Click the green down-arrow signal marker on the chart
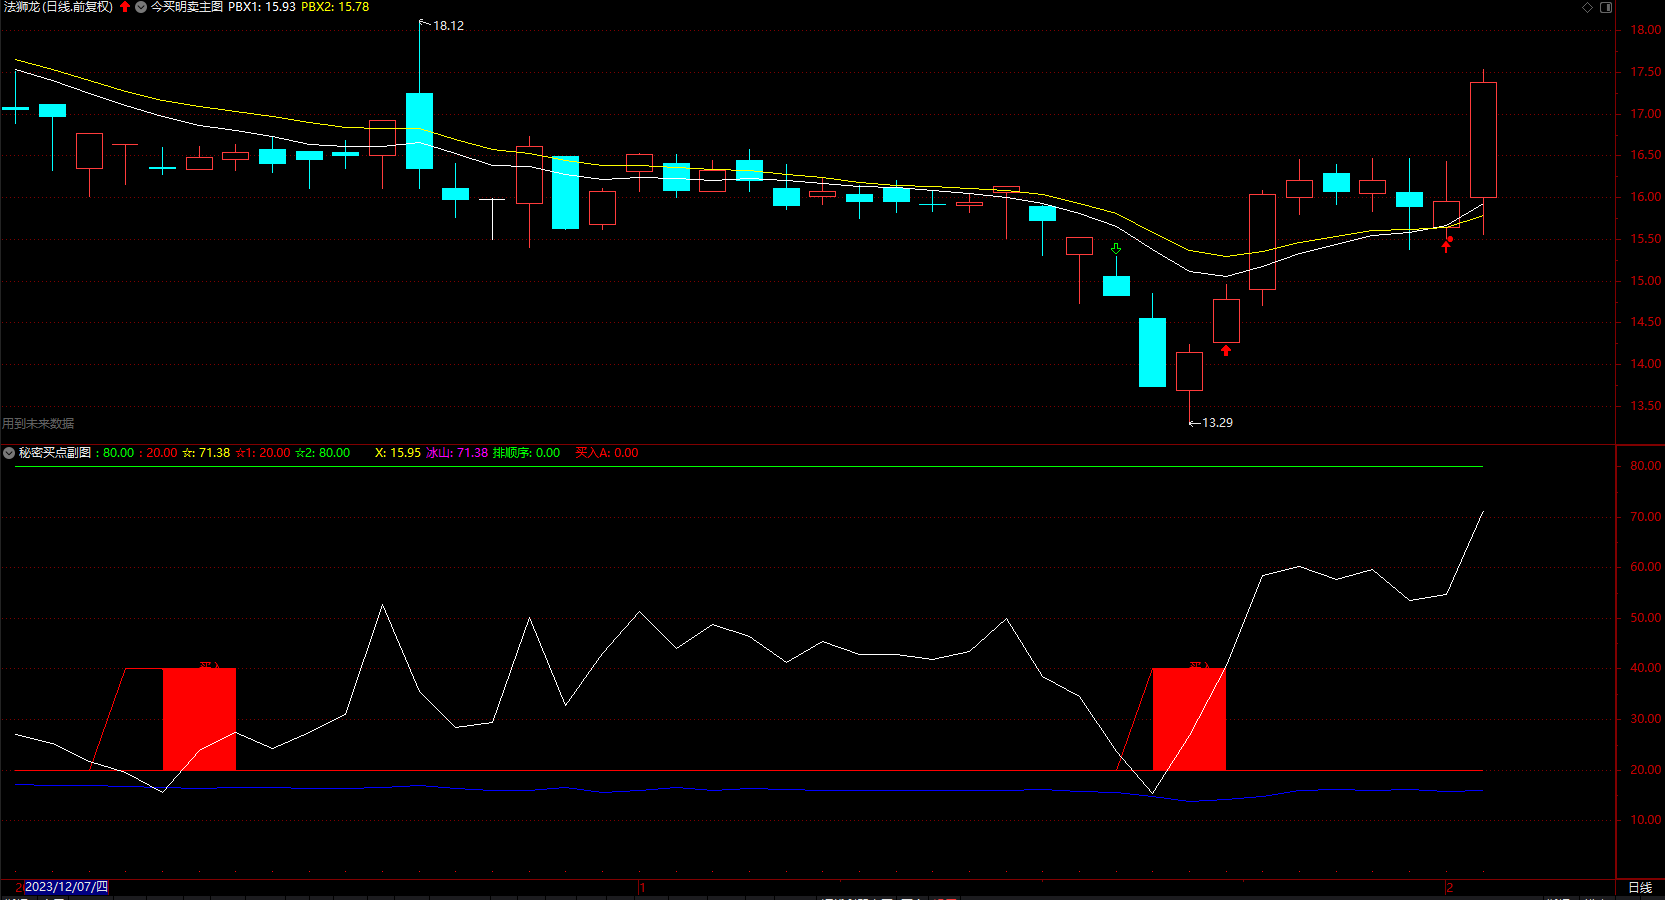The height and width of the screenshot is (900, 1665). tap(1116, 249)
